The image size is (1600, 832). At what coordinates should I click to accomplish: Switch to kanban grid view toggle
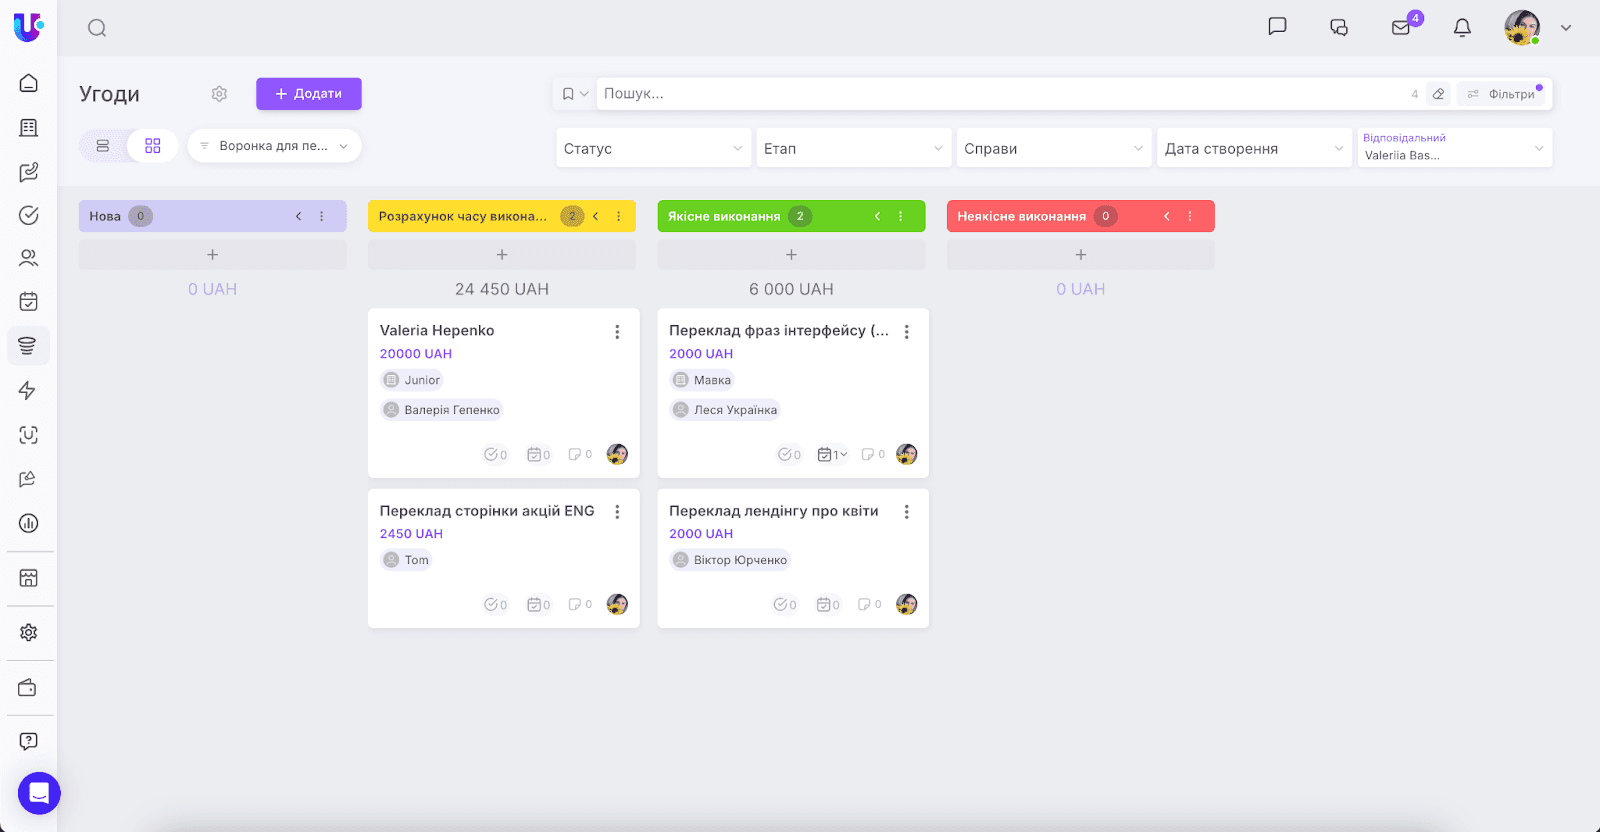click(x=152, y=146)
